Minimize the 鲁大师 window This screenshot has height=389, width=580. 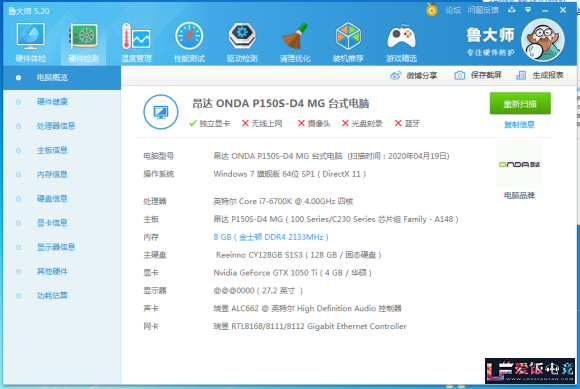[x=545, y=10]
